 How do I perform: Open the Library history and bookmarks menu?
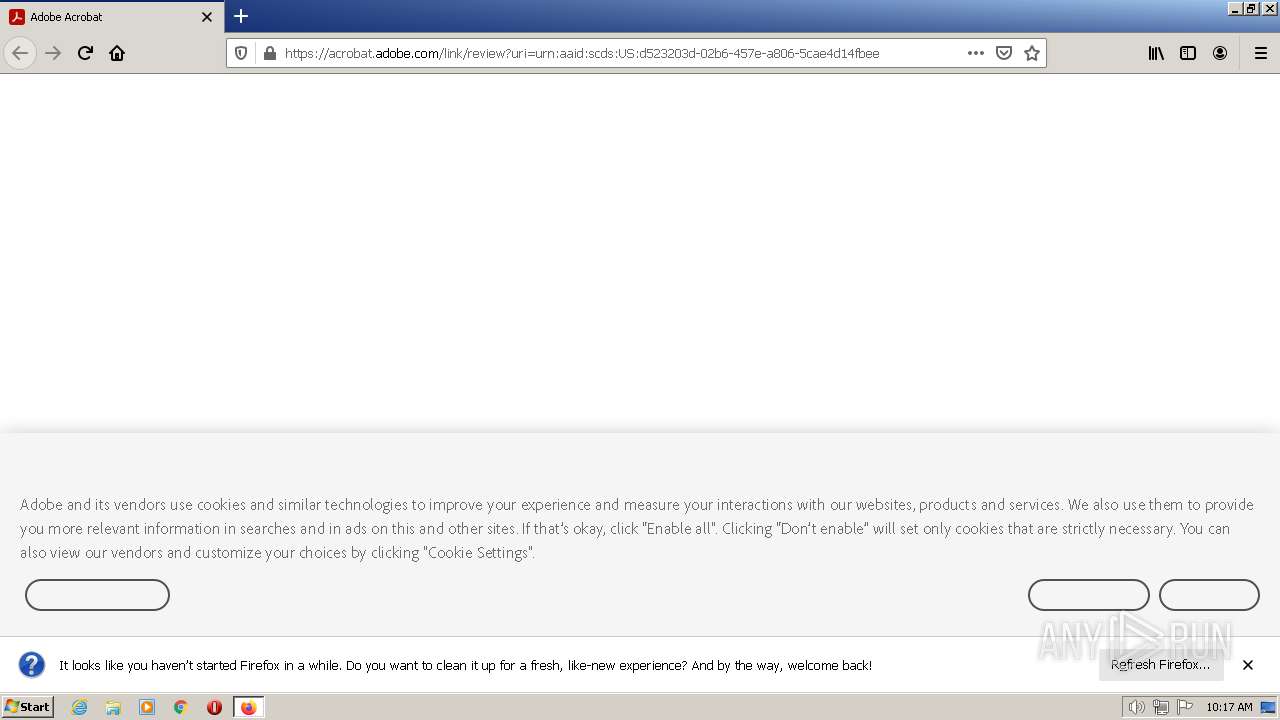click(1156, 53)
